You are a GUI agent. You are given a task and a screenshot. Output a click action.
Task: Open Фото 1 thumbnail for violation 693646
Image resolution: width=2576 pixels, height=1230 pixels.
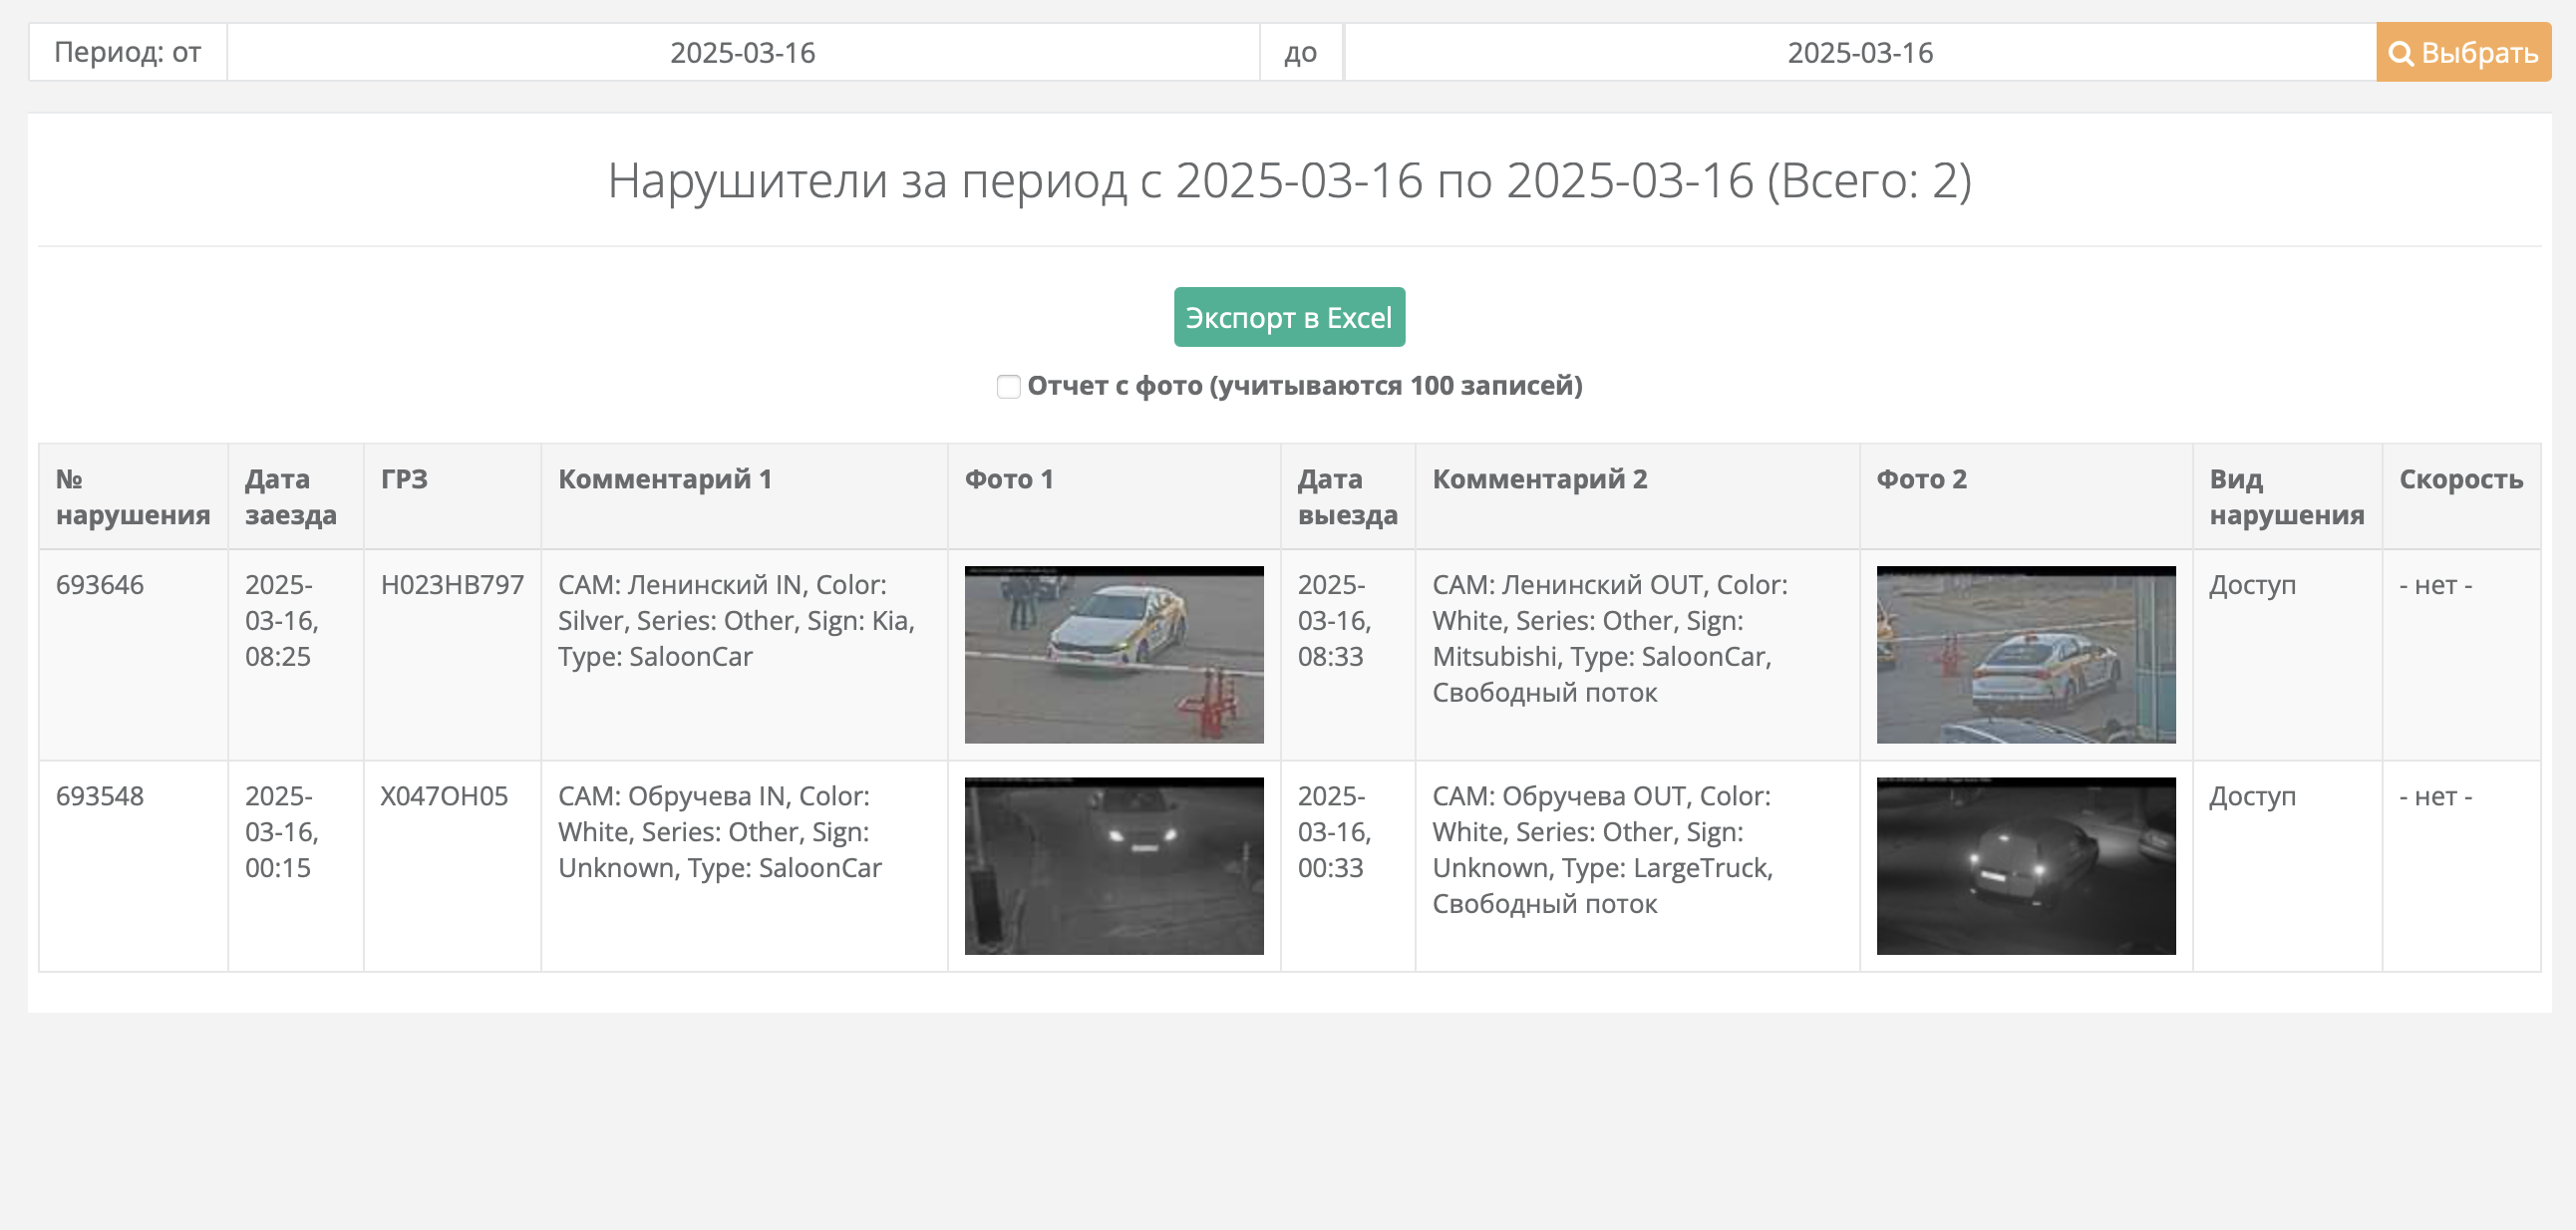pos(1114,655)
